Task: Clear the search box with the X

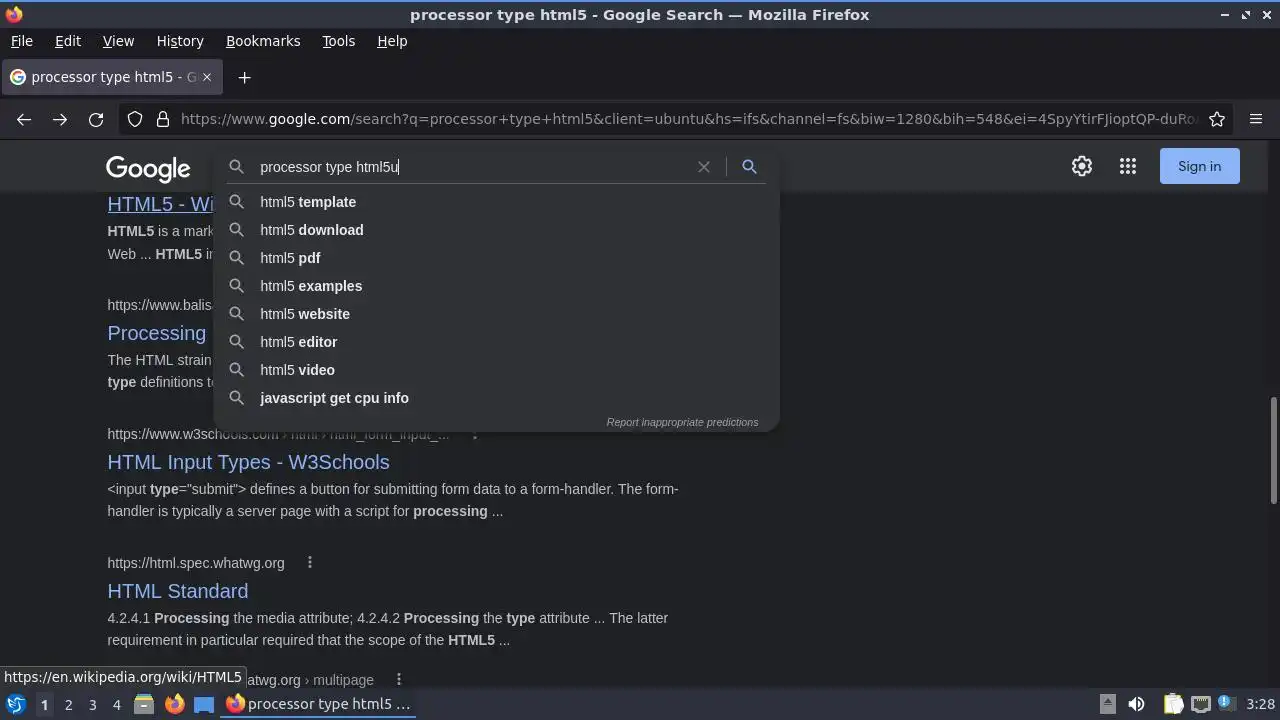Action: [704, 167]
